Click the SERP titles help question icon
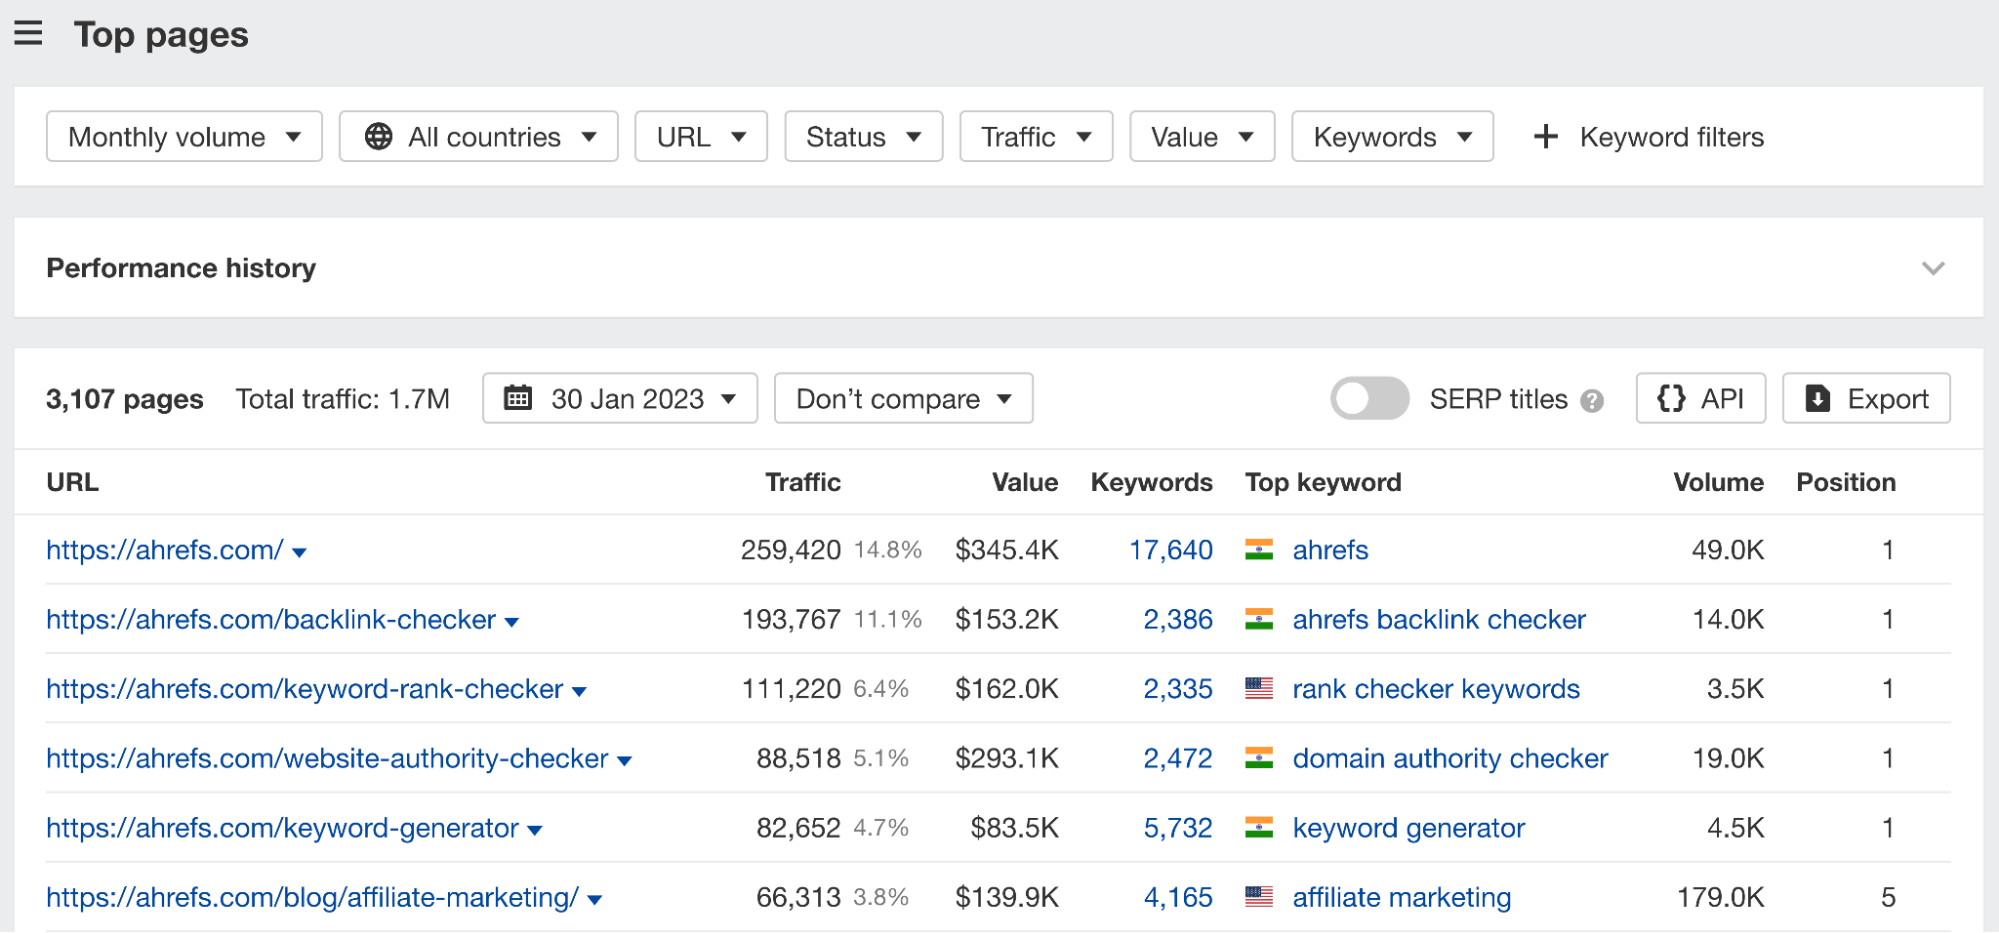Screen dimensions: 1999x933 click(x=1592, y=401)
